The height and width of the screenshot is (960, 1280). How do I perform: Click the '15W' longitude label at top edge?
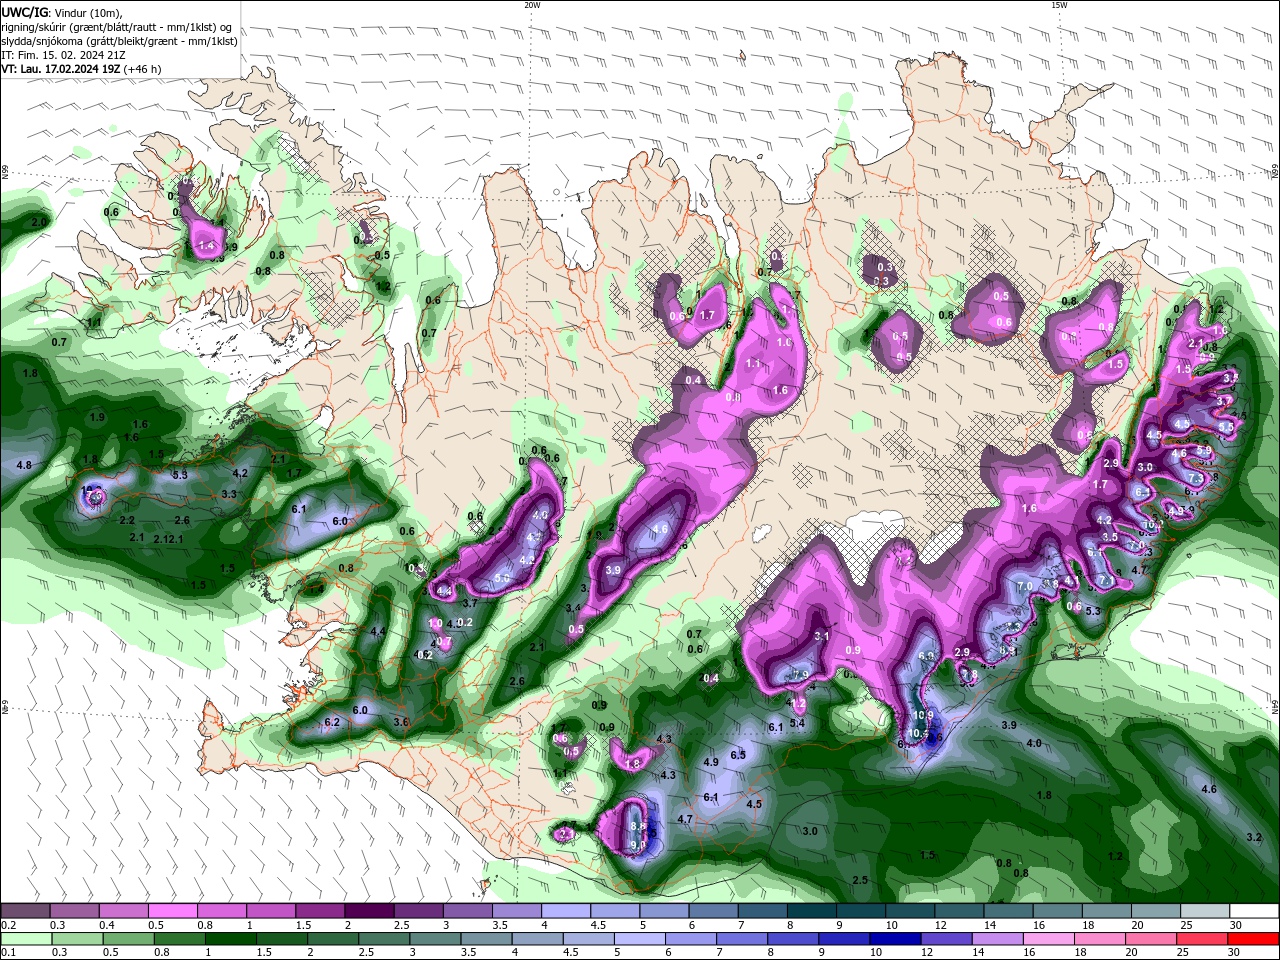(1058, 5)
